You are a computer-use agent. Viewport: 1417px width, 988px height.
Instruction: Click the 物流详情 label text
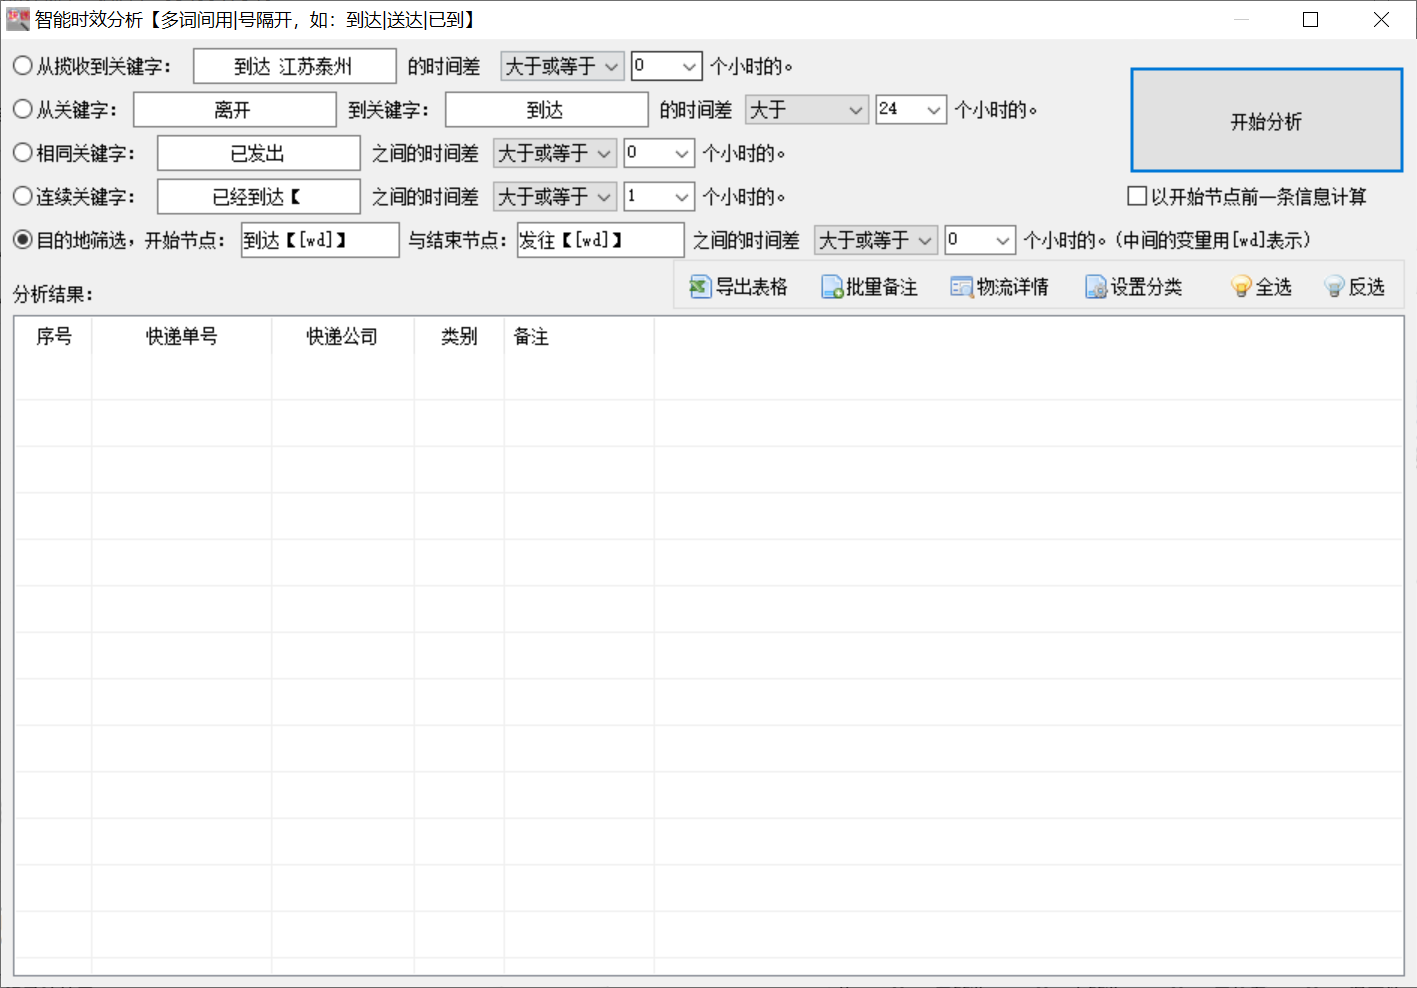1013,287
